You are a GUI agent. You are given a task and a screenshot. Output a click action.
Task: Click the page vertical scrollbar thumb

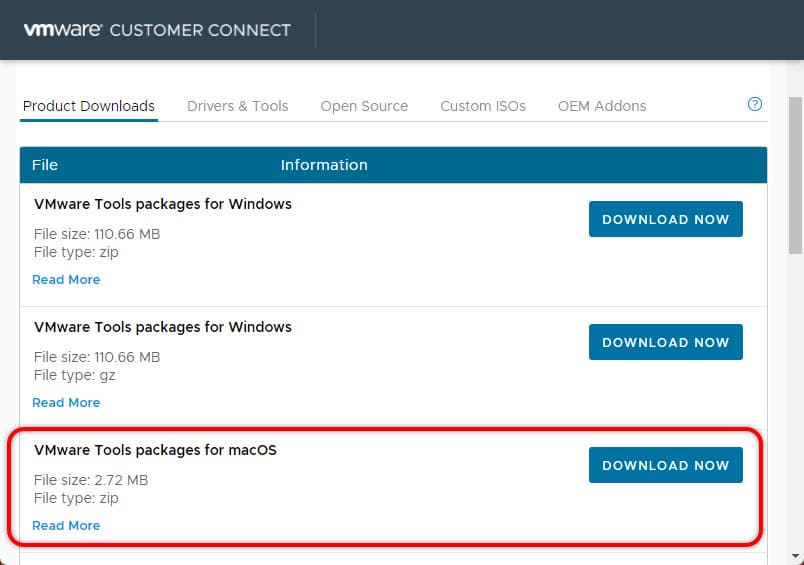pyautogui.click(x=795, y=175)
